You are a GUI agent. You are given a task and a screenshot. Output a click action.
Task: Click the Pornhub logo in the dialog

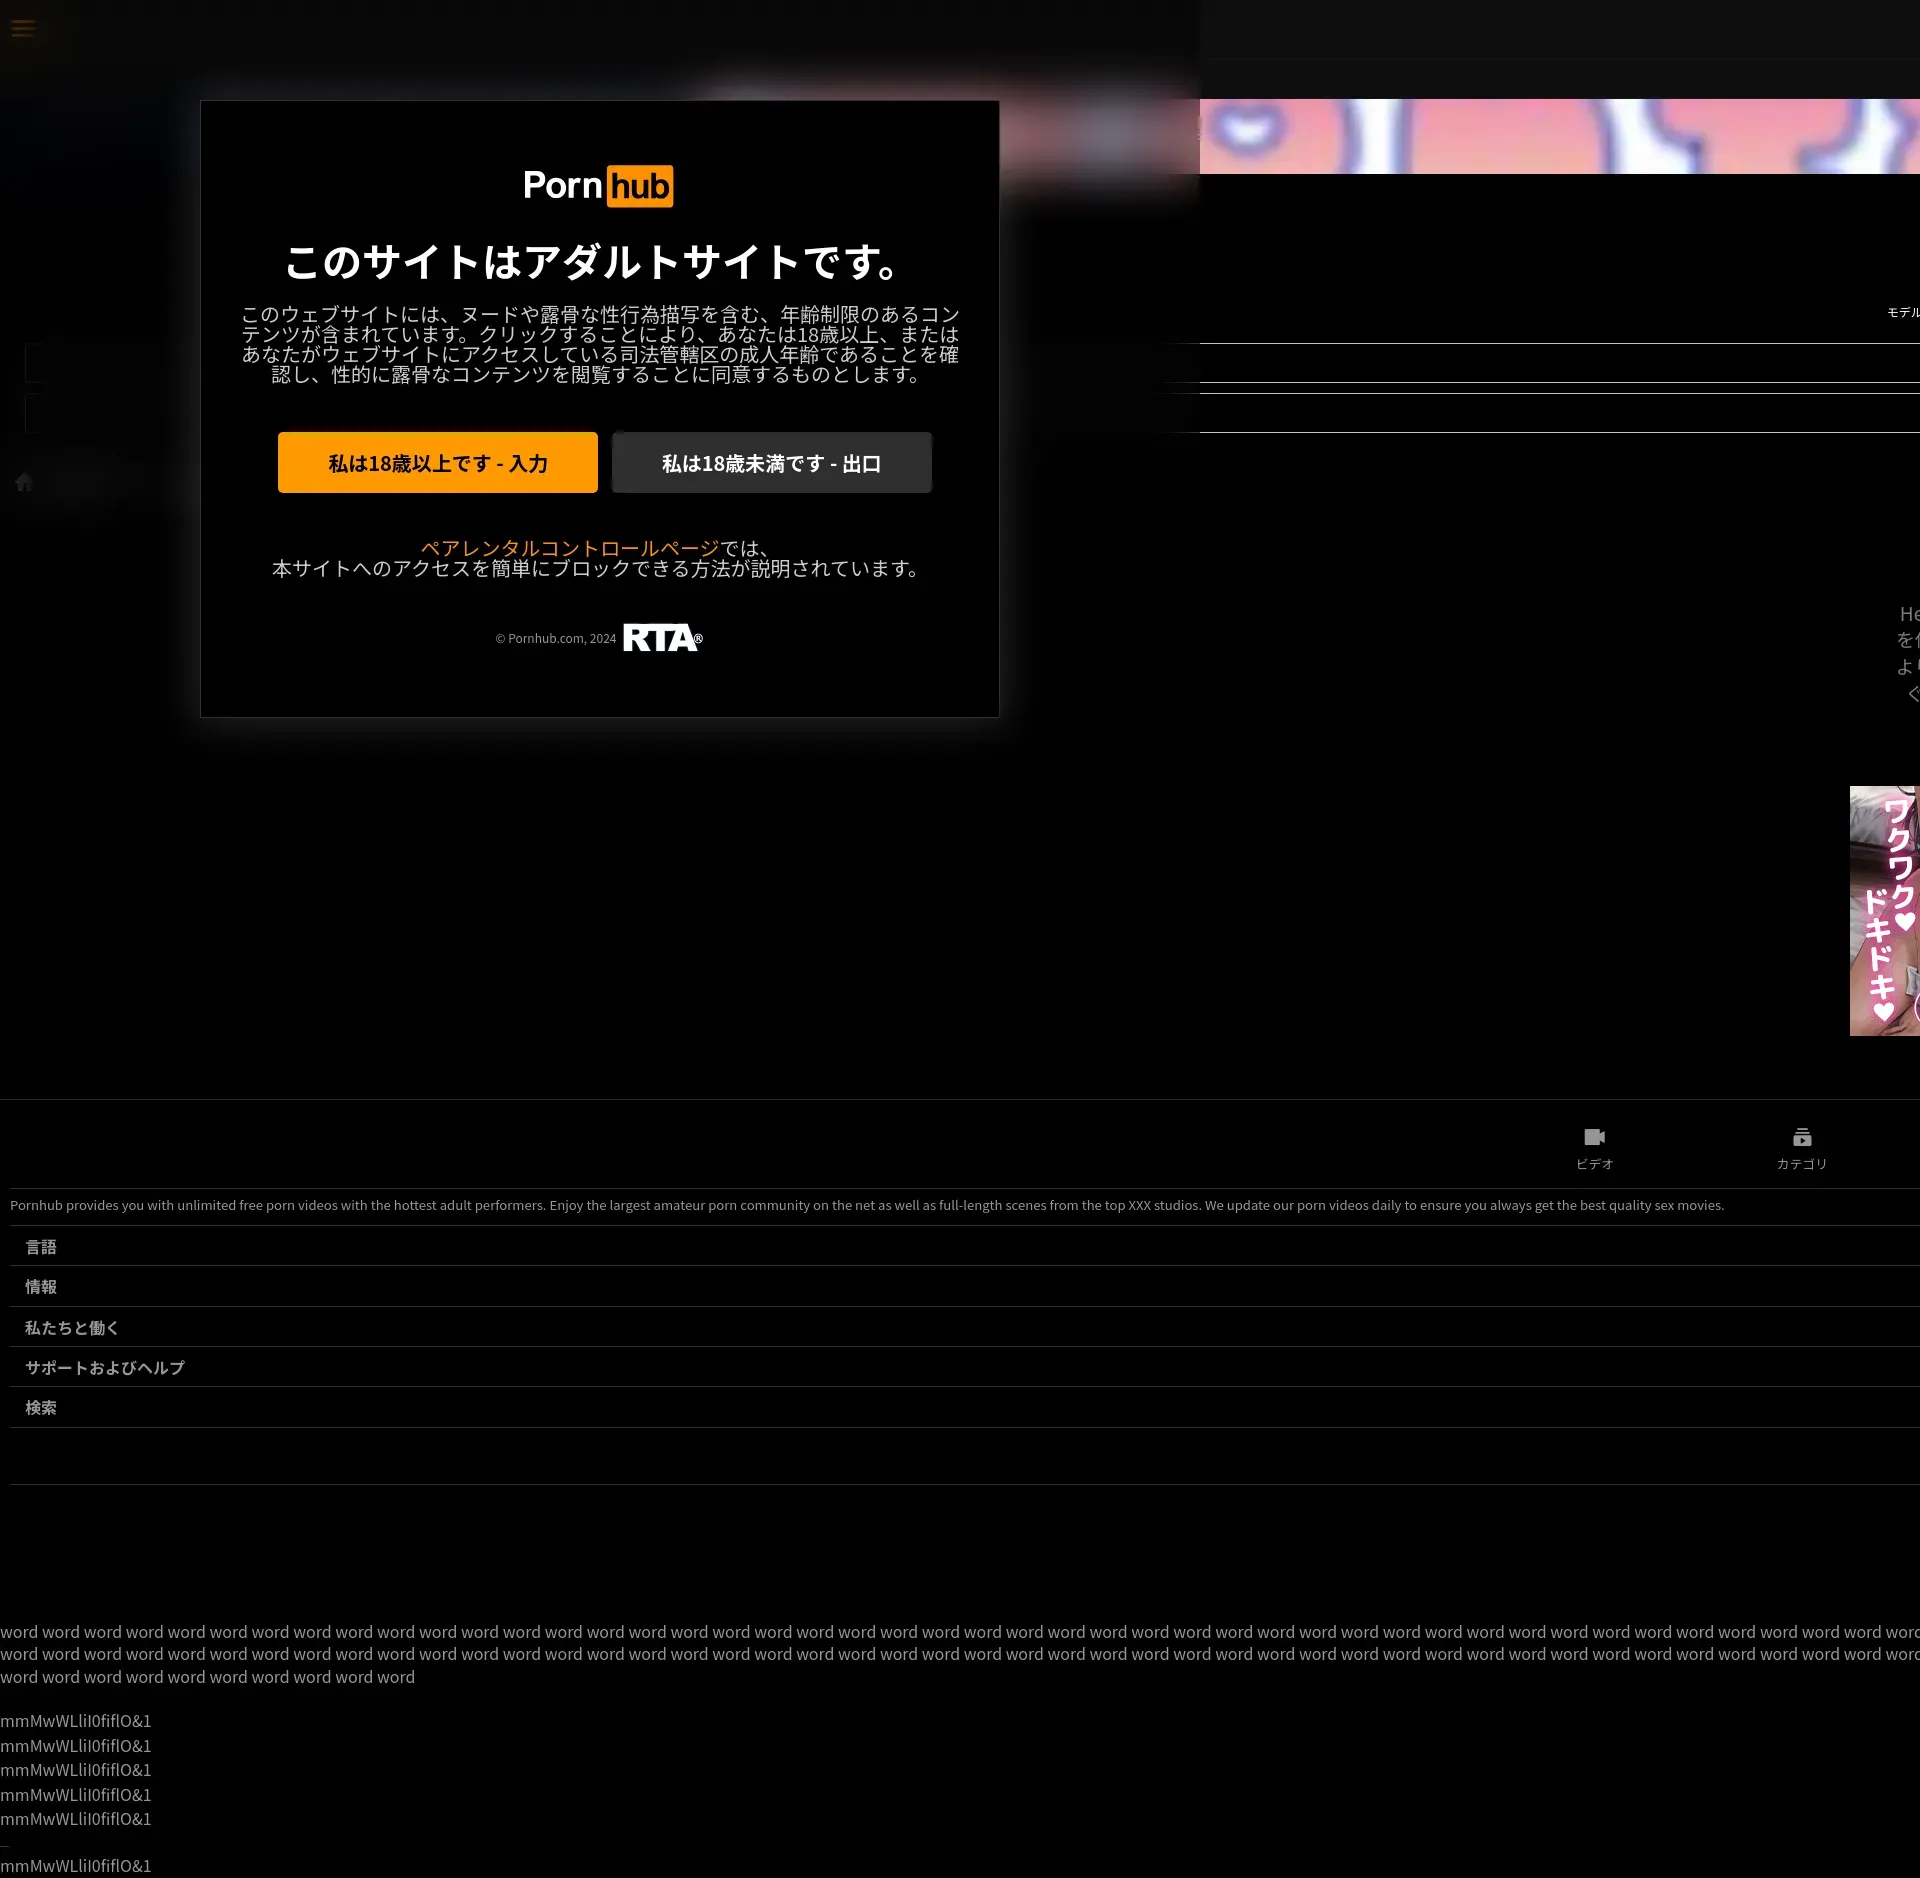(x=598, y=186)
